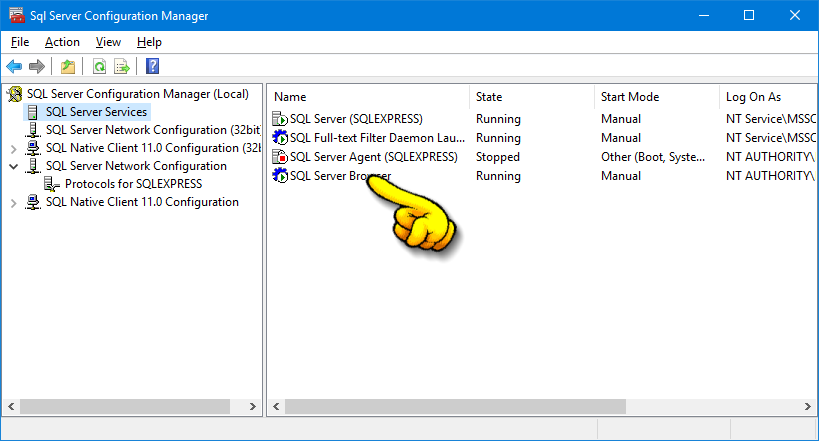The width and height of the screenshot is (819, 441).
Task: Click the left pane scroll right arrow
Action: click(253, 407)
